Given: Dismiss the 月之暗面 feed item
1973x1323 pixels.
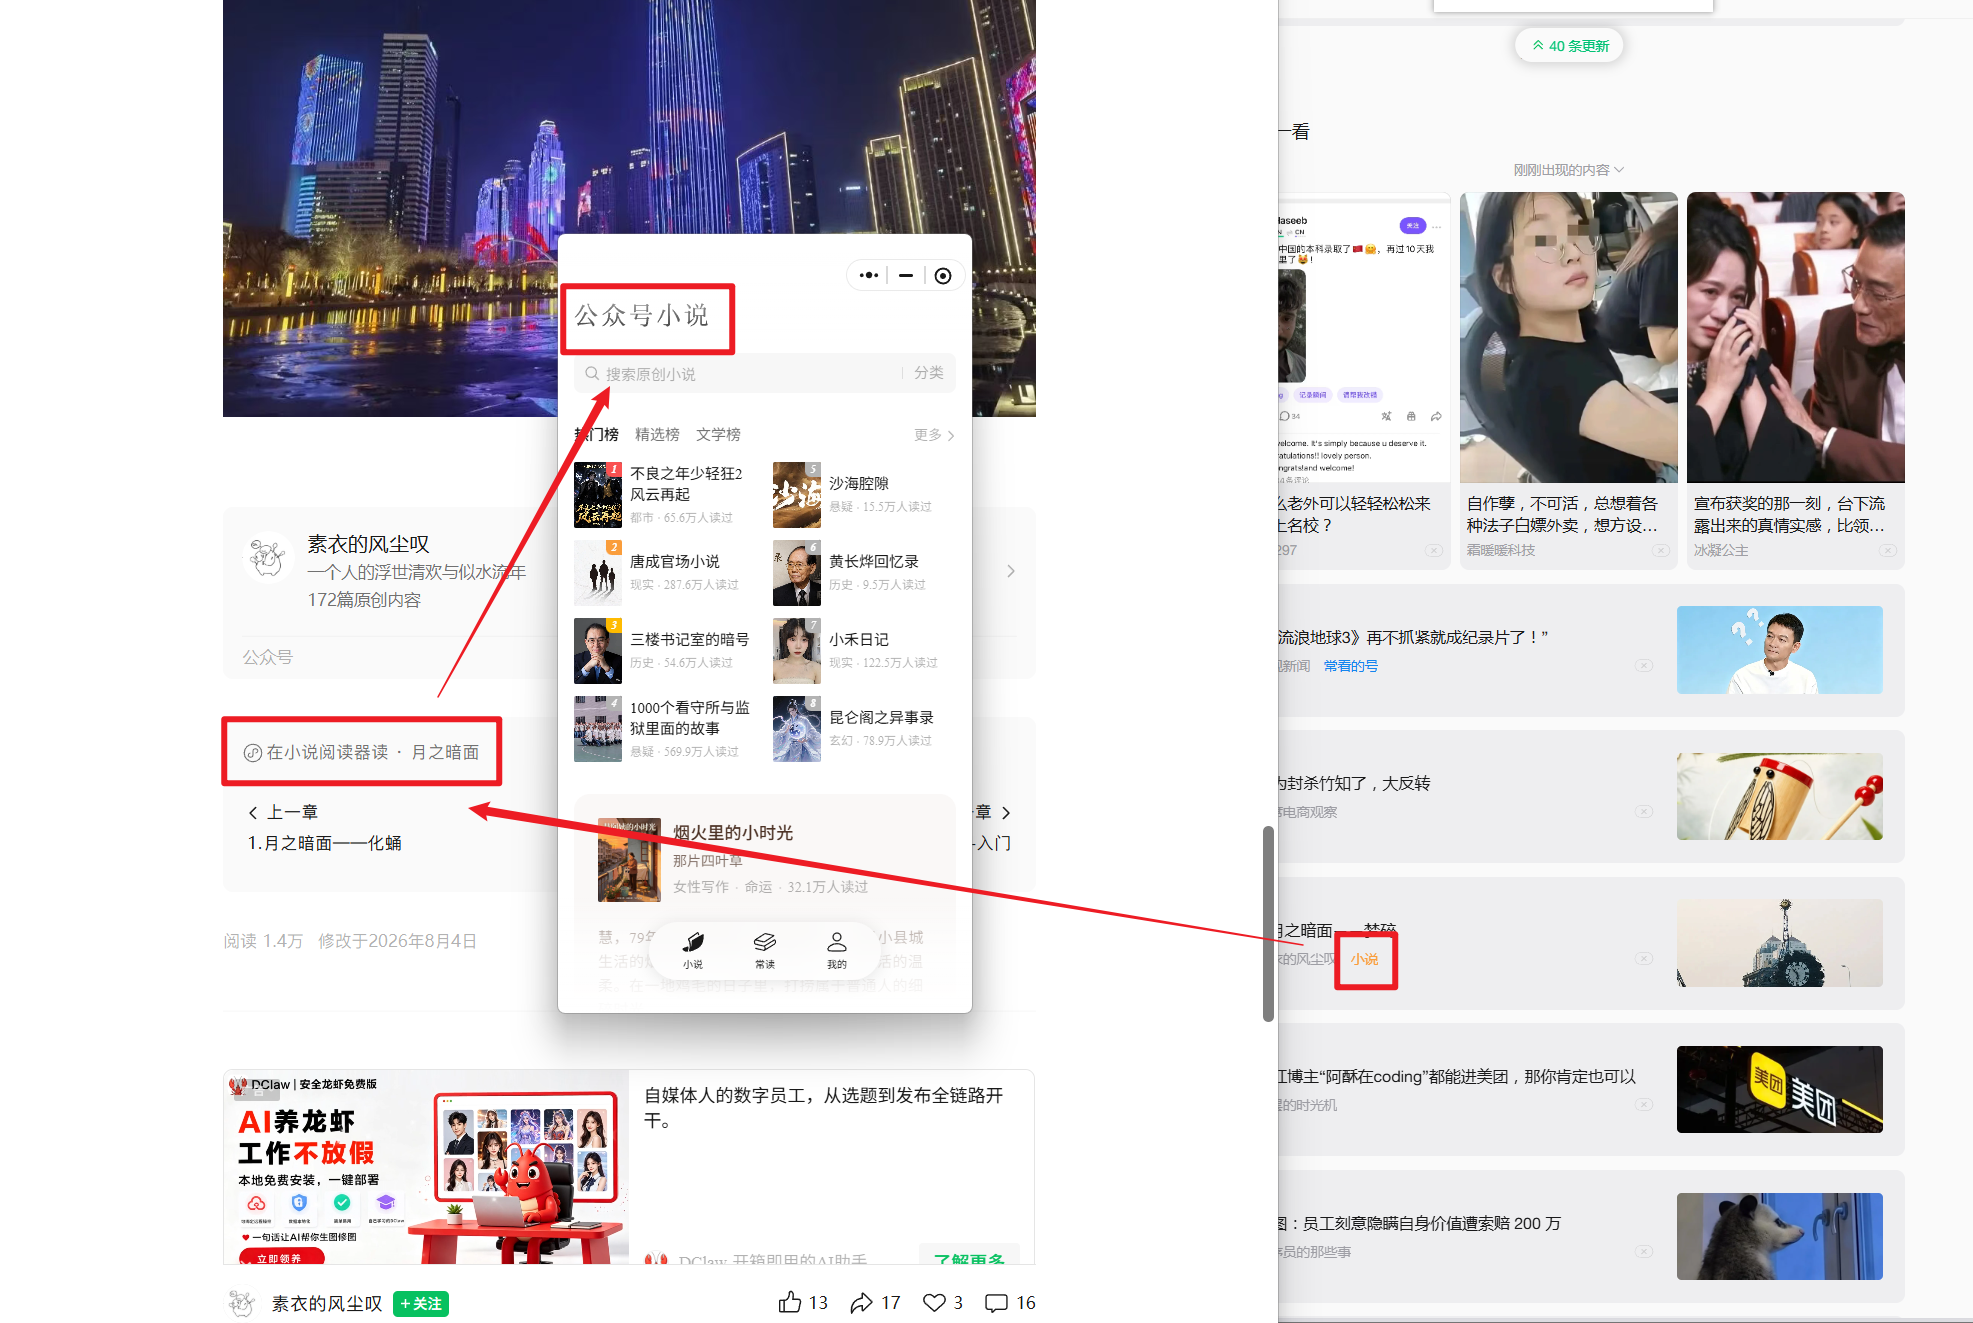Looking at the screenshot, I should [1644, 959].
